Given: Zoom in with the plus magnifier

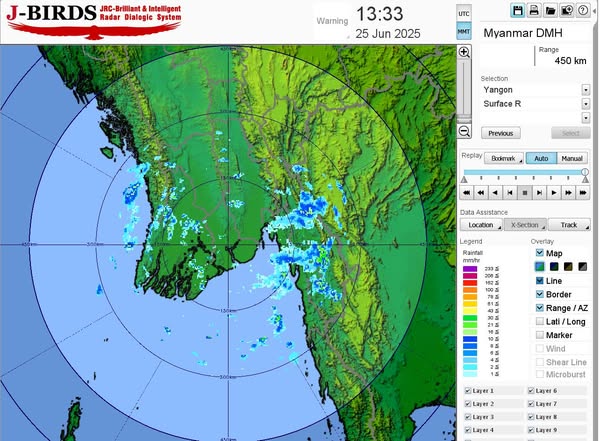Looking at the screenshot, I should click(x=464, y=52).
